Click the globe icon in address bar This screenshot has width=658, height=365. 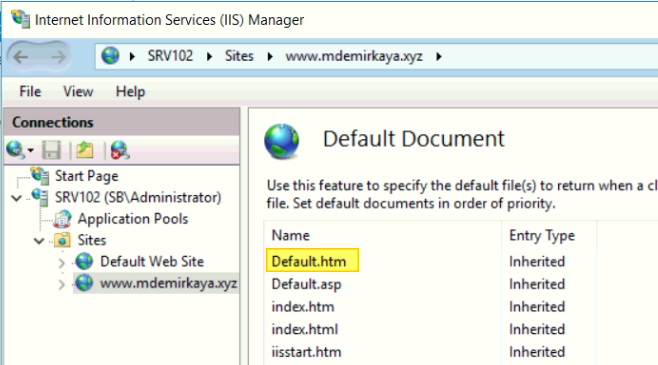[110, 56]
